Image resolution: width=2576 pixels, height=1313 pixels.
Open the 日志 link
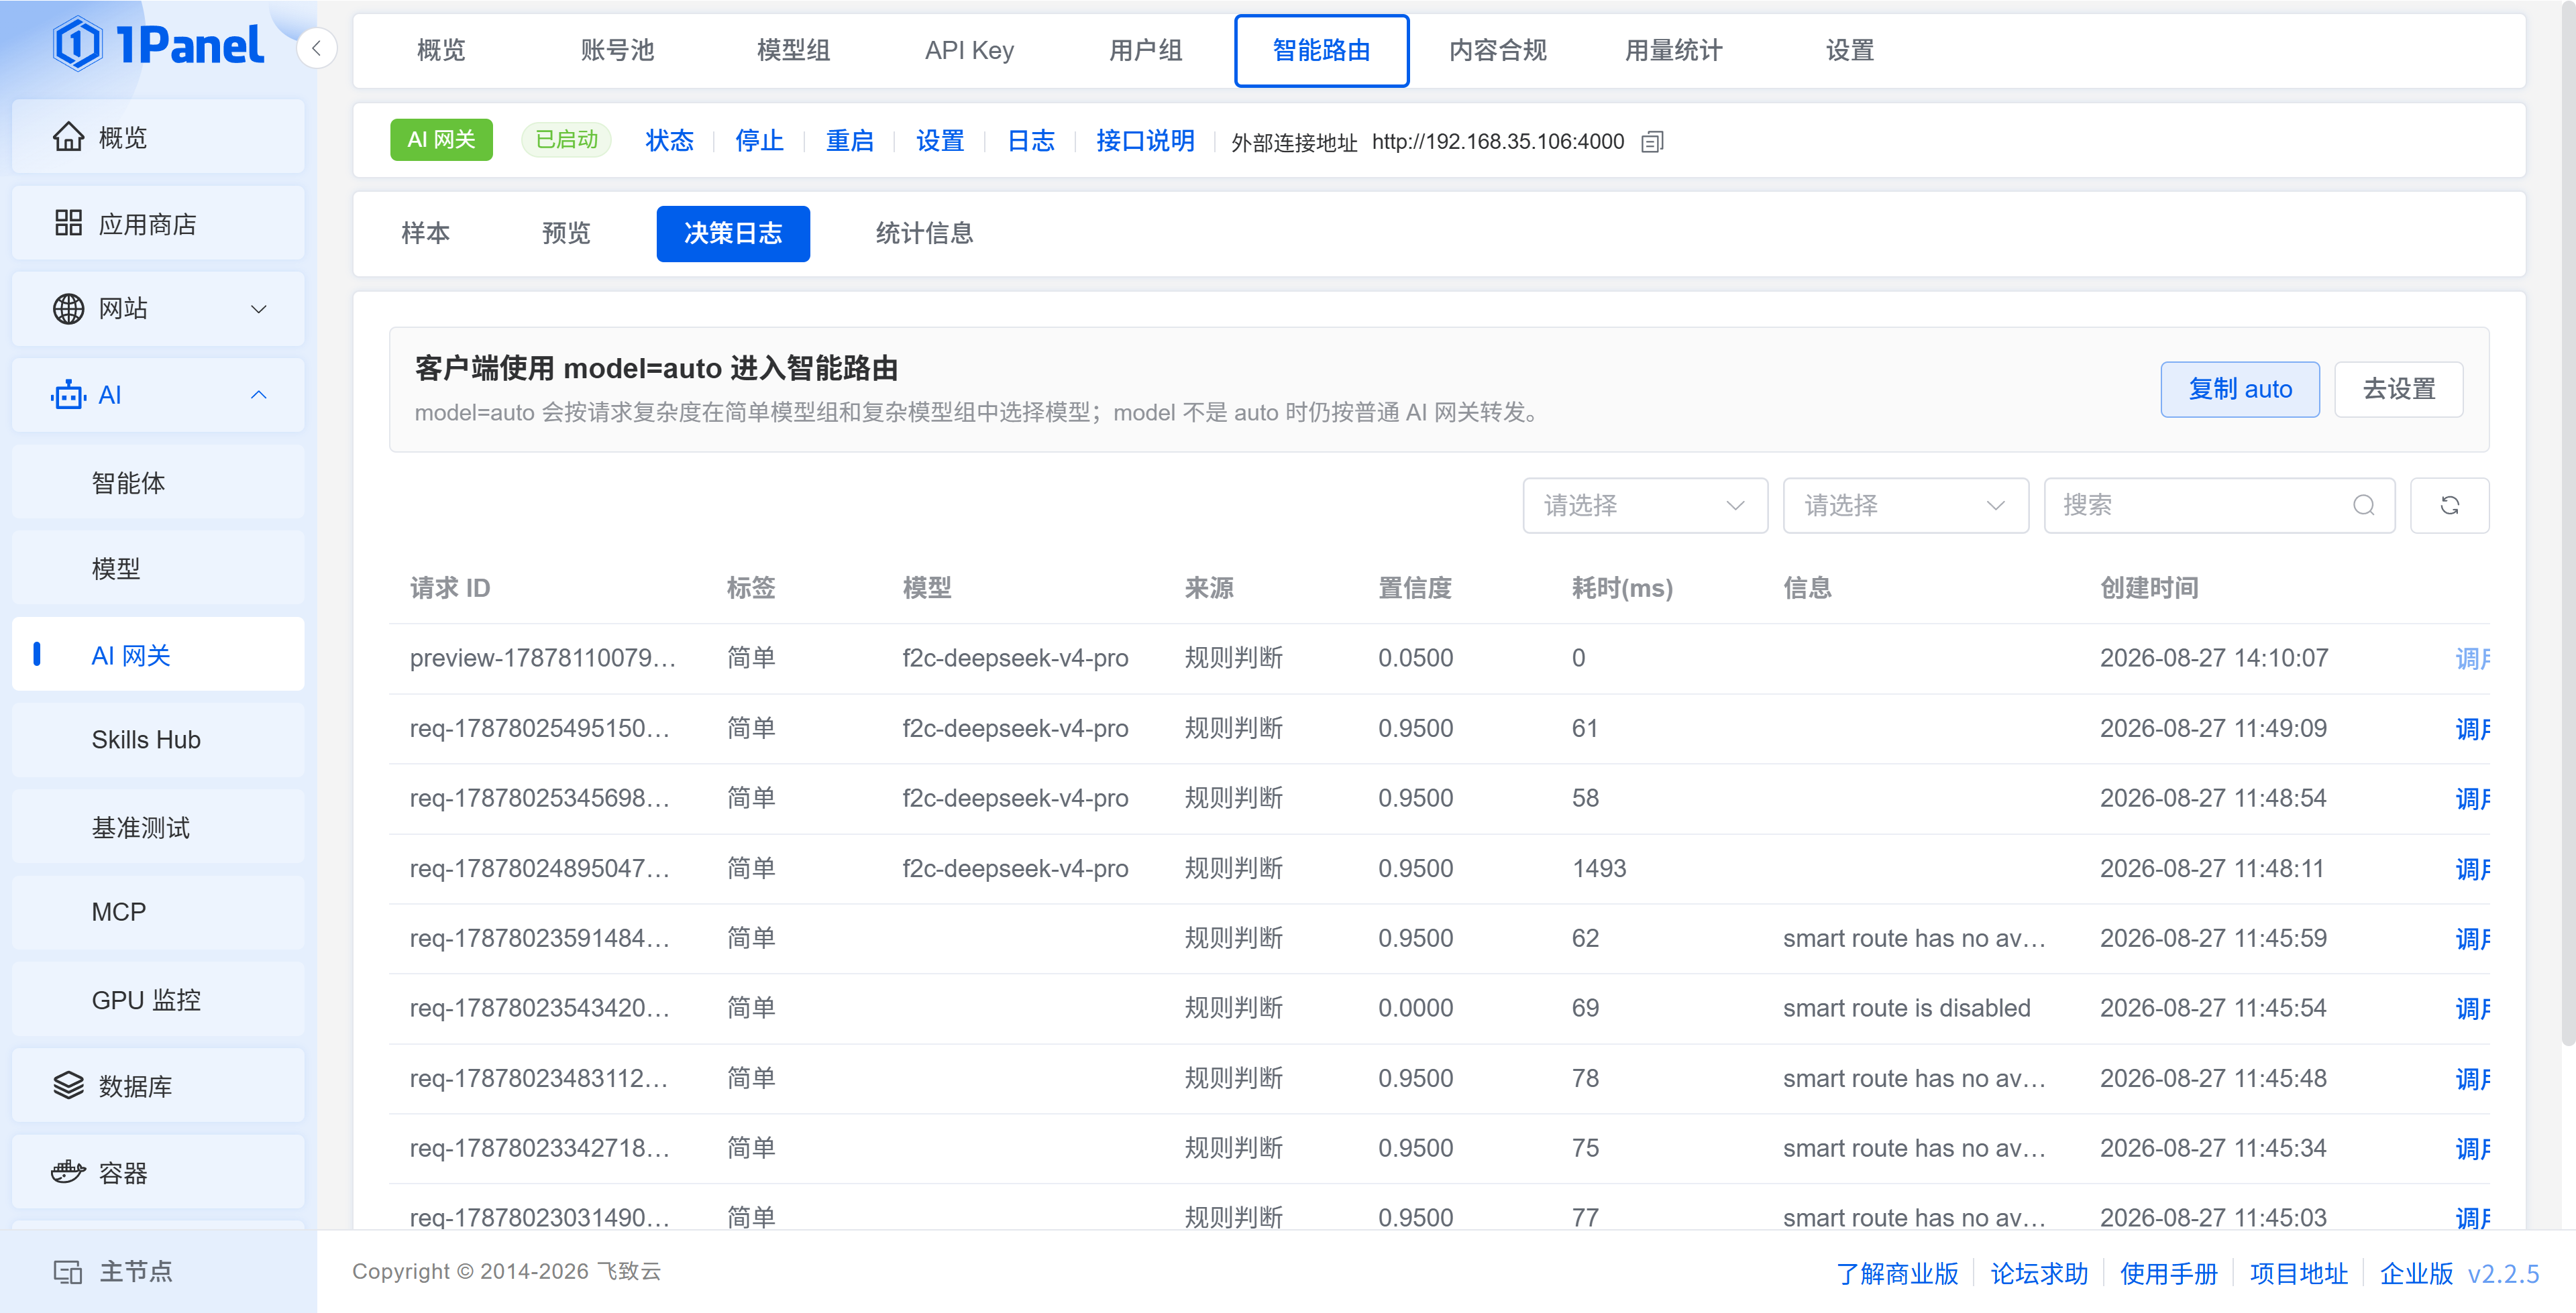coord(1030,140)
